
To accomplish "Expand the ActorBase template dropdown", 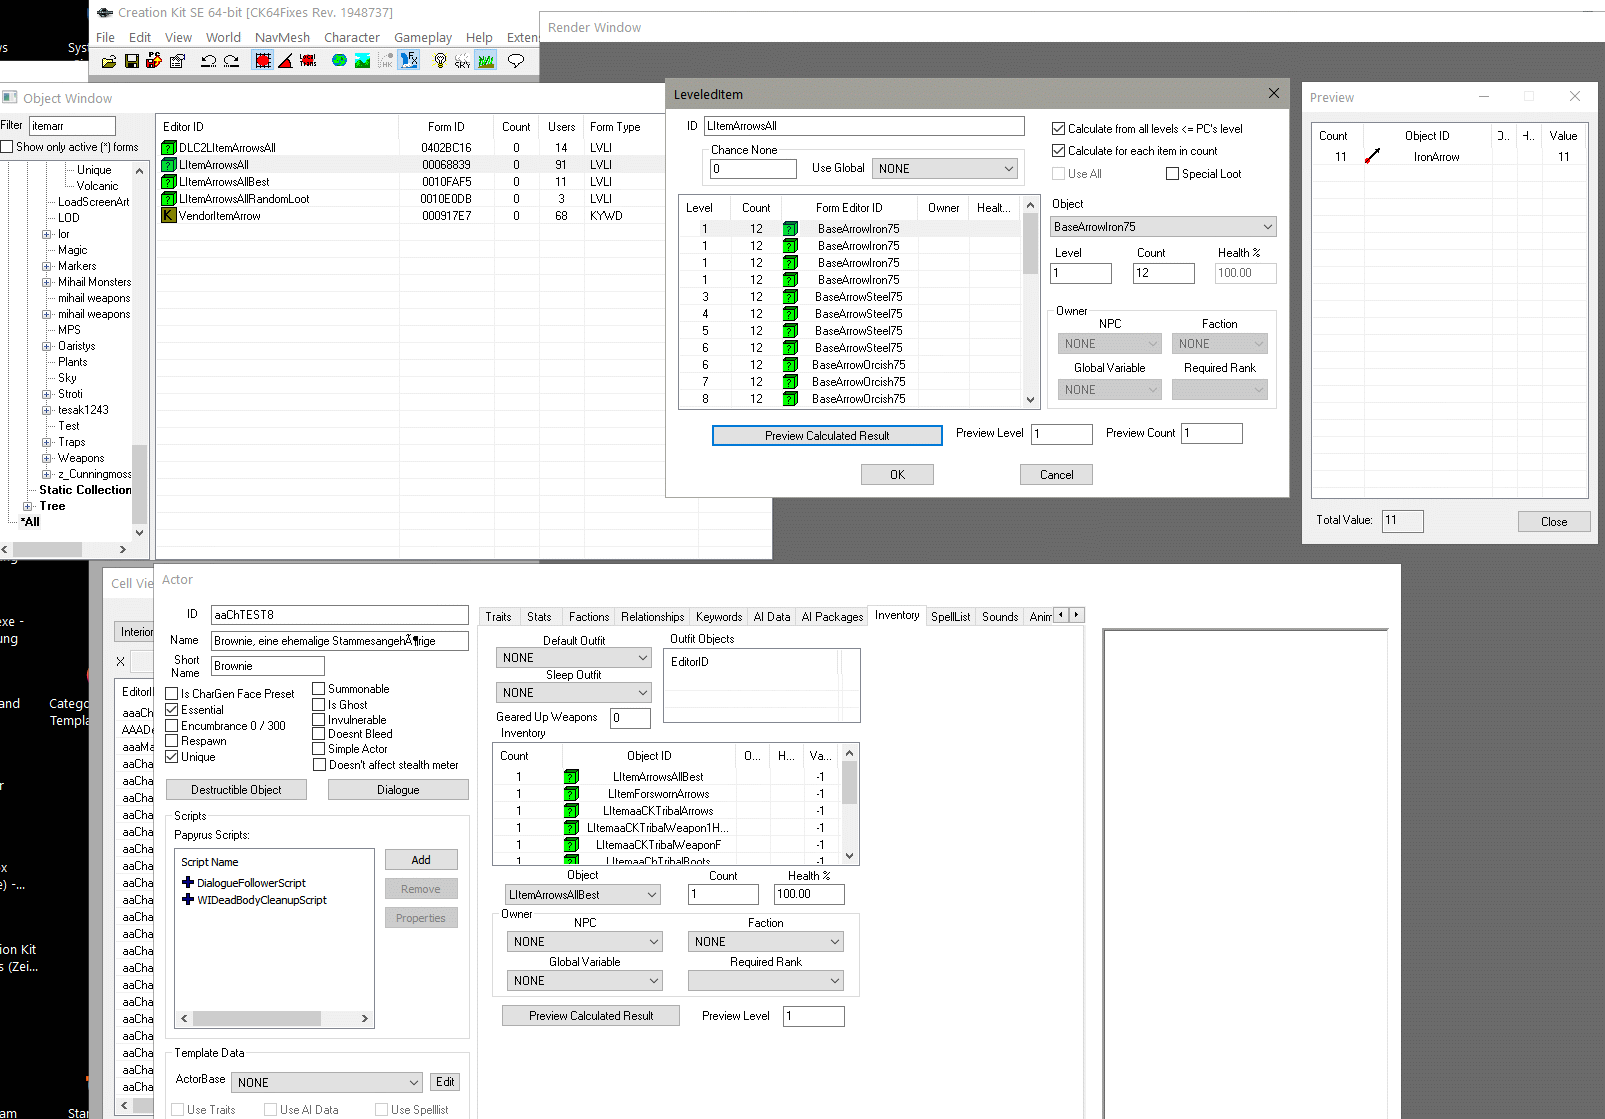I will pyautogui.click(x=326, y=1083).
